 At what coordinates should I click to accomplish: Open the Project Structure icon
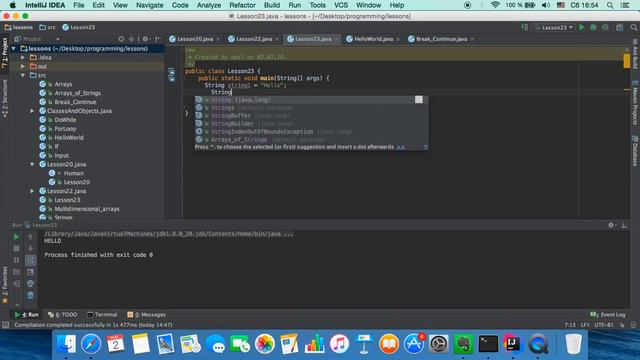(620, 27)
